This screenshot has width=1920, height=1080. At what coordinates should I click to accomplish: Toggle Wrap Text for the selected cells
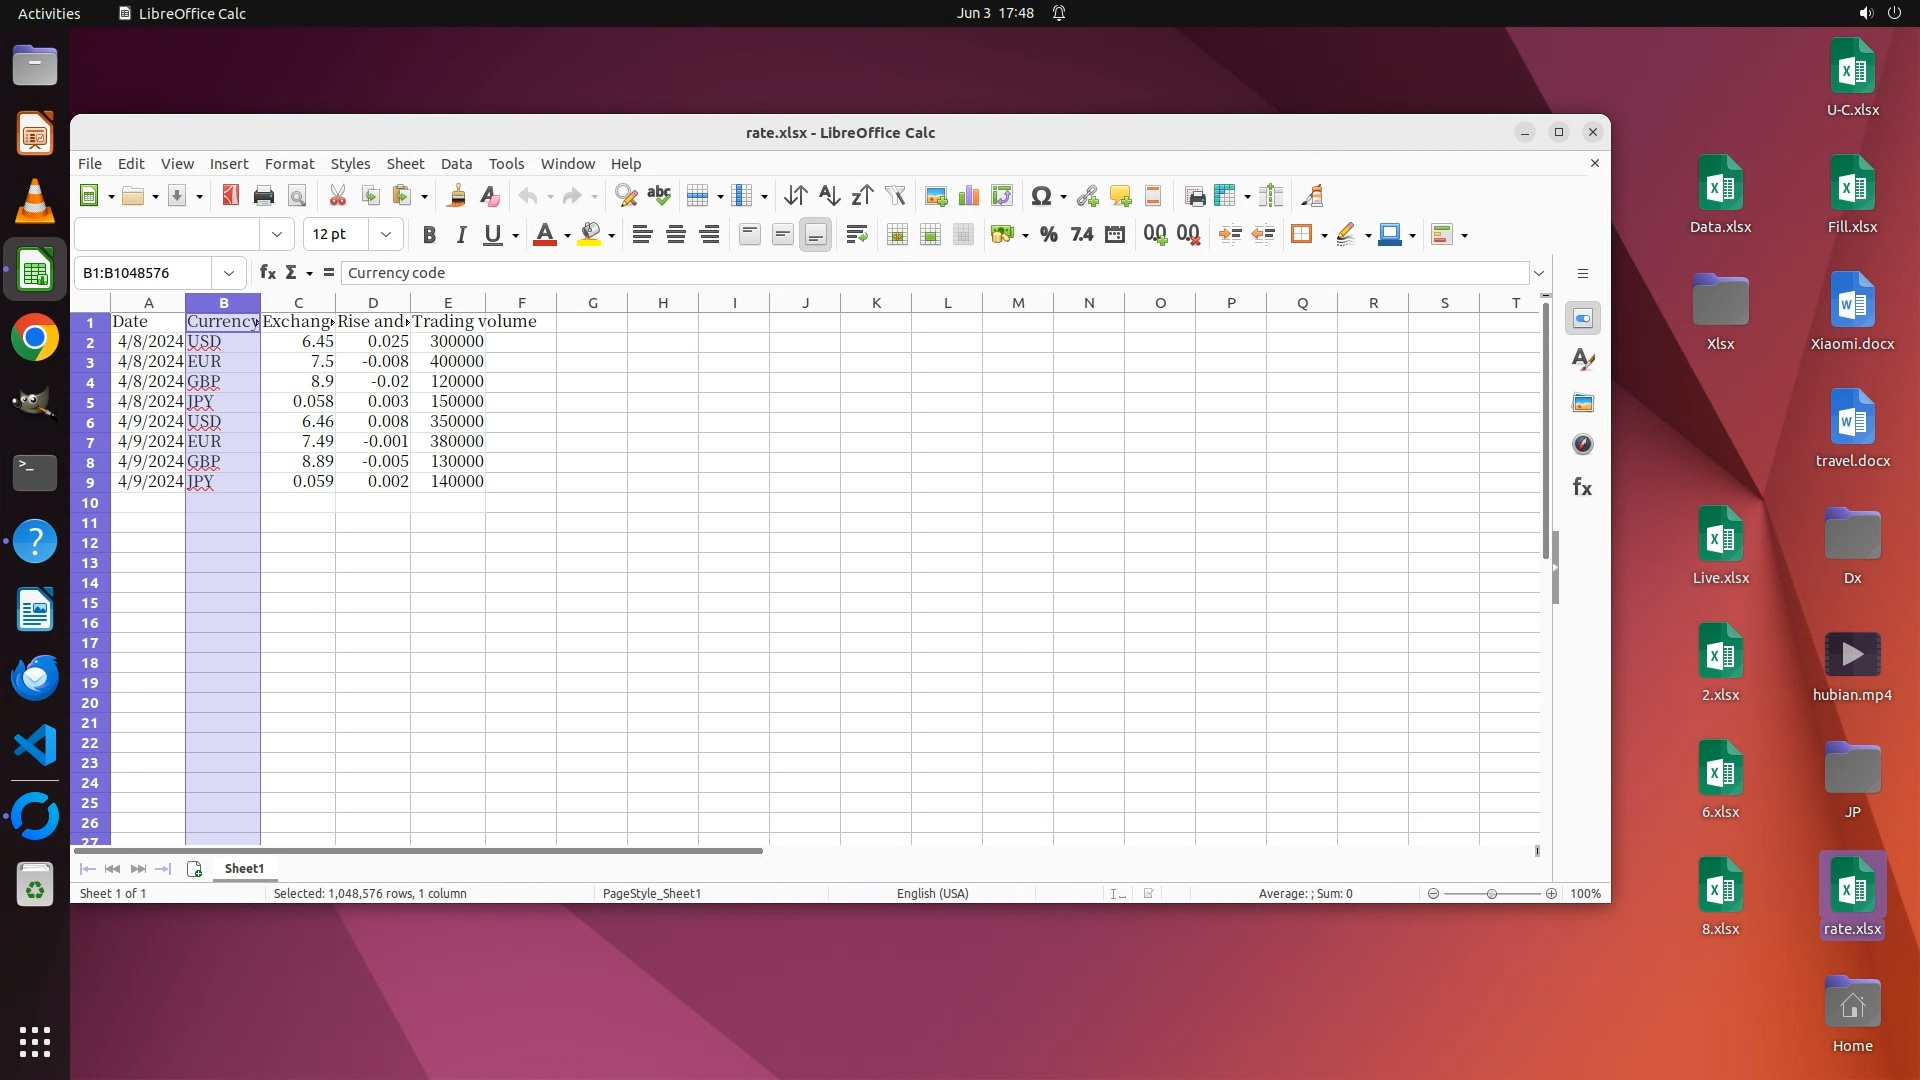(x=856, y=235)
